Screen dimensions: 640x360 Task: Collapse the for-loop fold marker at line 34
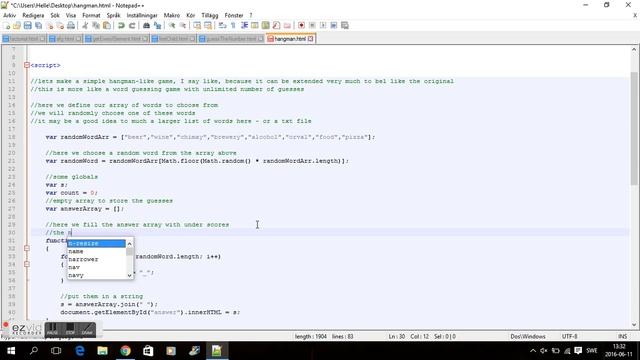tap(27, 264)
